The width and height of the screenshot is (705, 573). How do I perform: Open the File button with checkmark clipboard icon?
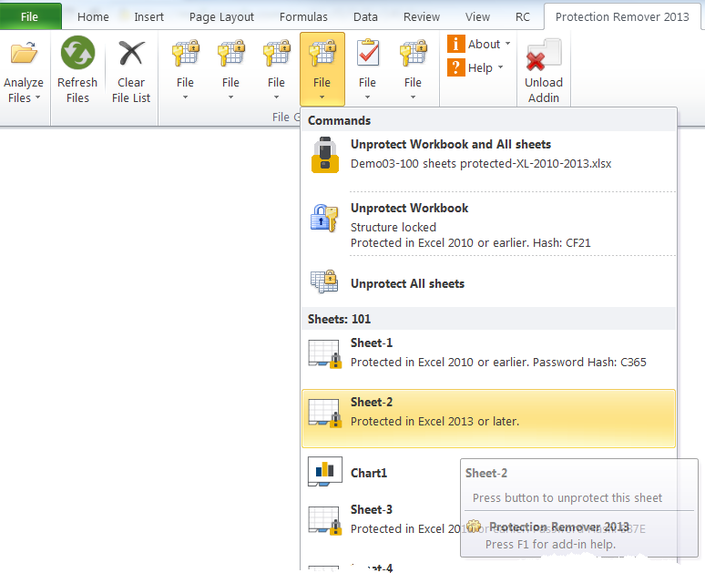[x=367, y=69]
